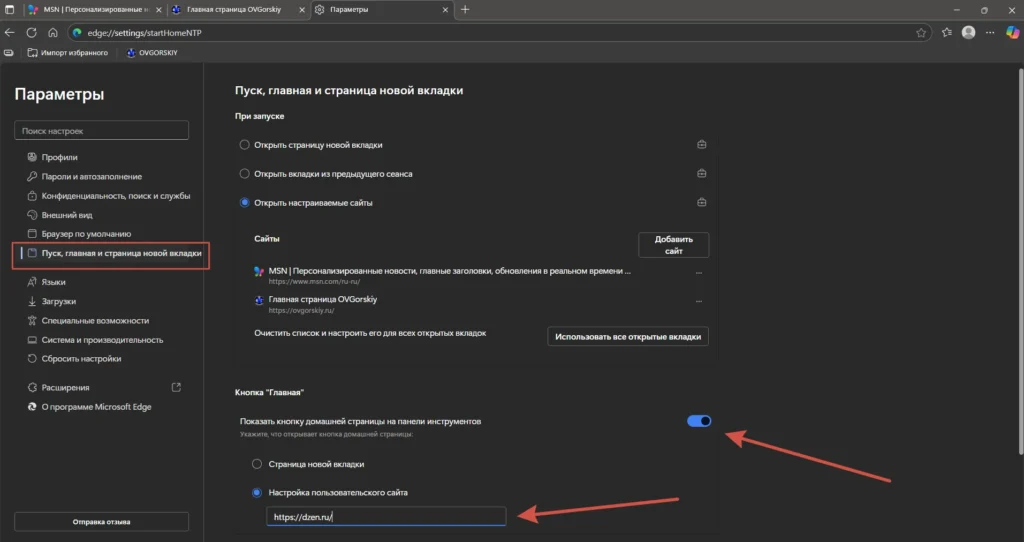Click the external-link icon next to Расширения
This screenshot has height=542, width=1024.
point(176,387)
